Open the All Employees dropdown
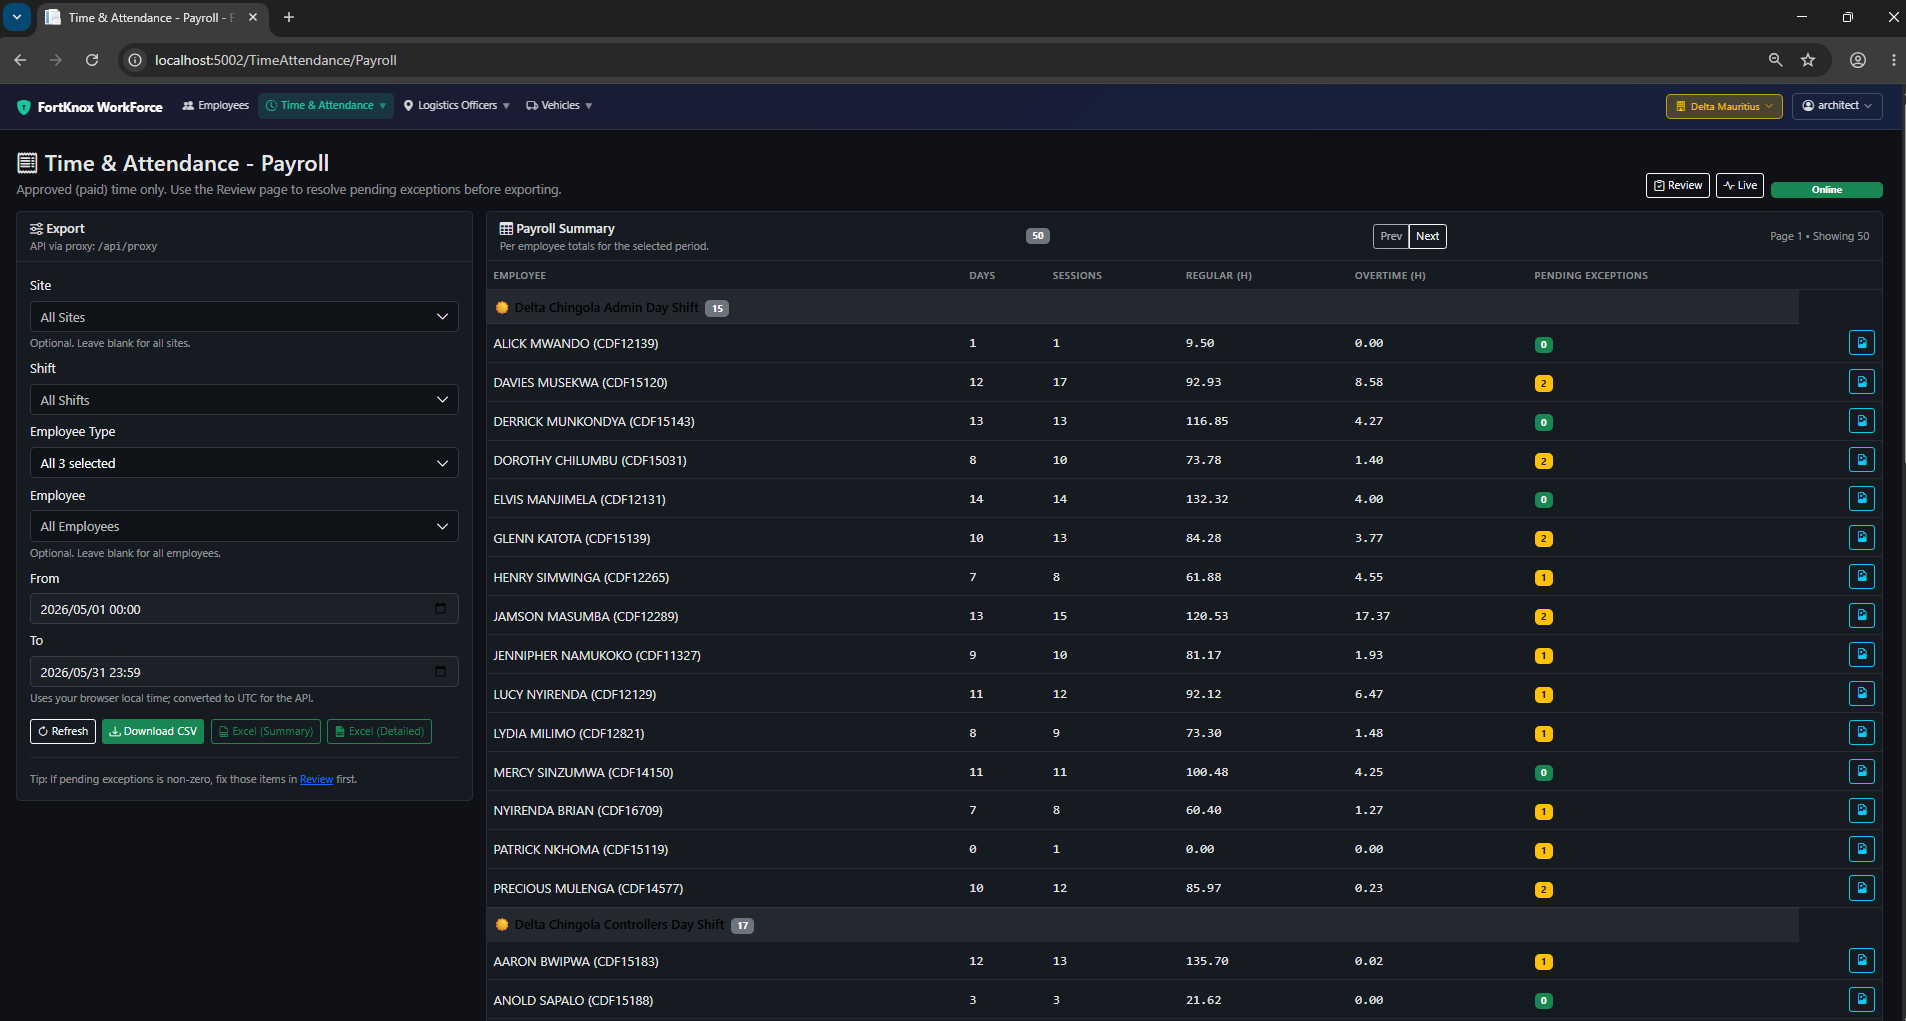The width and height of the screenshot is (1906, 1021). coord(244,526)
